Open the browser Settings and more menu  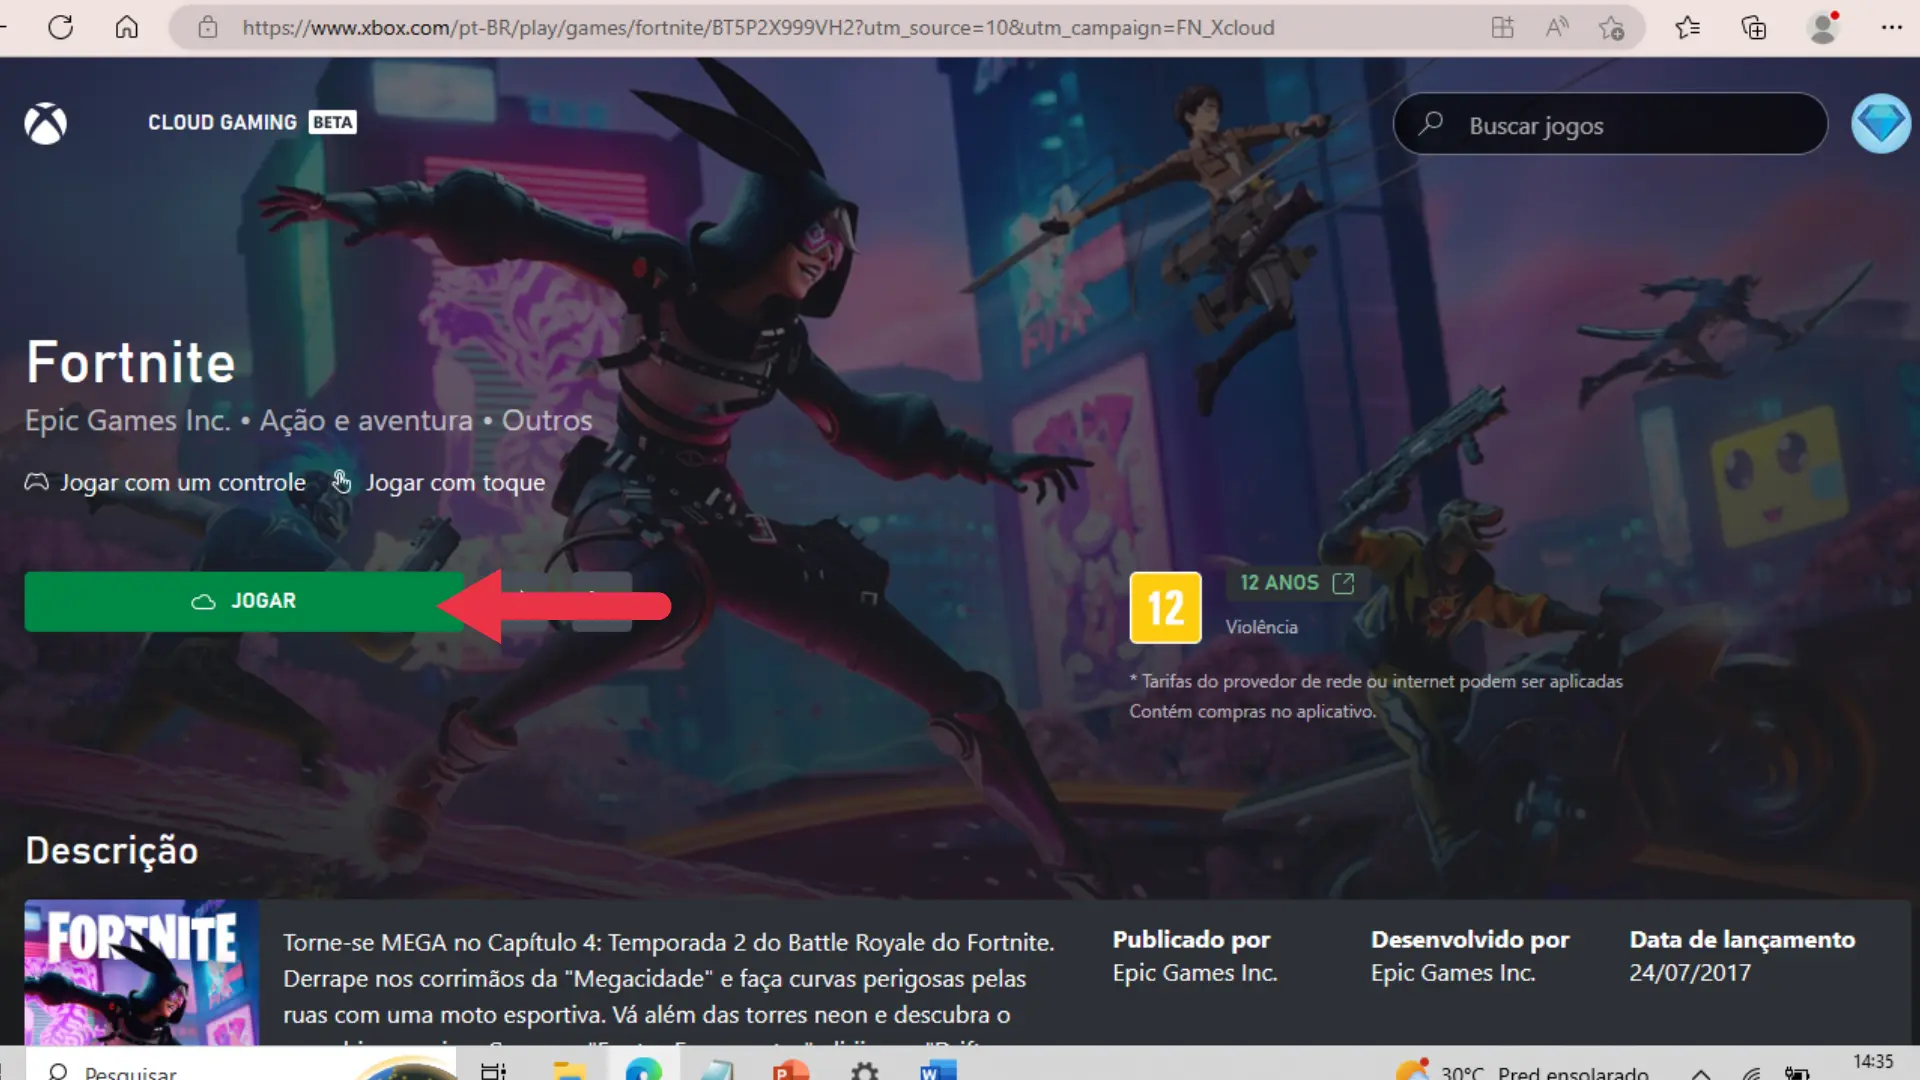coord(1891,27)
